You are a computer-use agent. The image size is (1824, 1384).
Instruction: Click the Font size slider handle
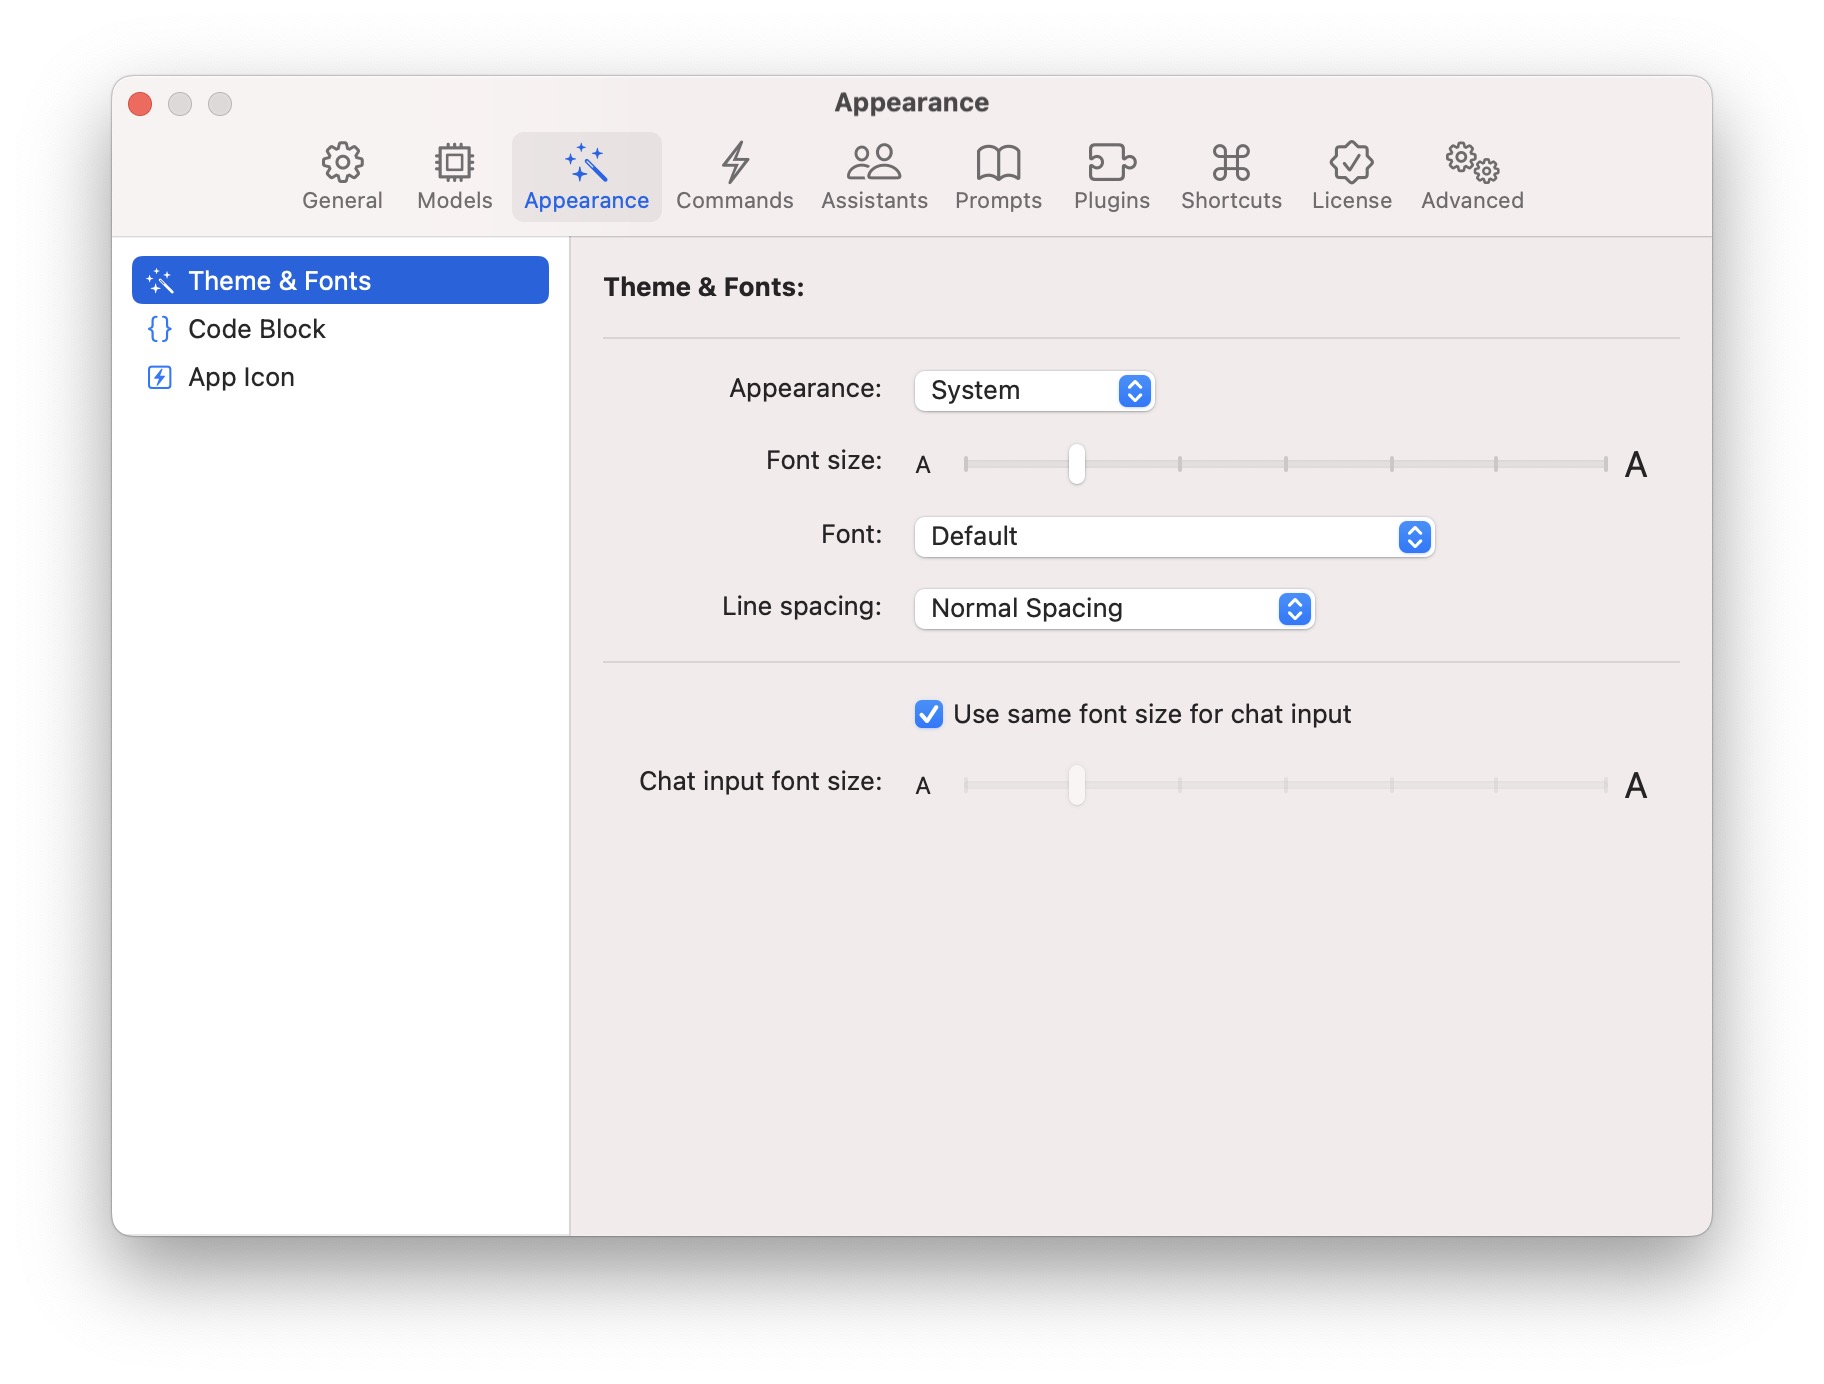coord(1076,464)
